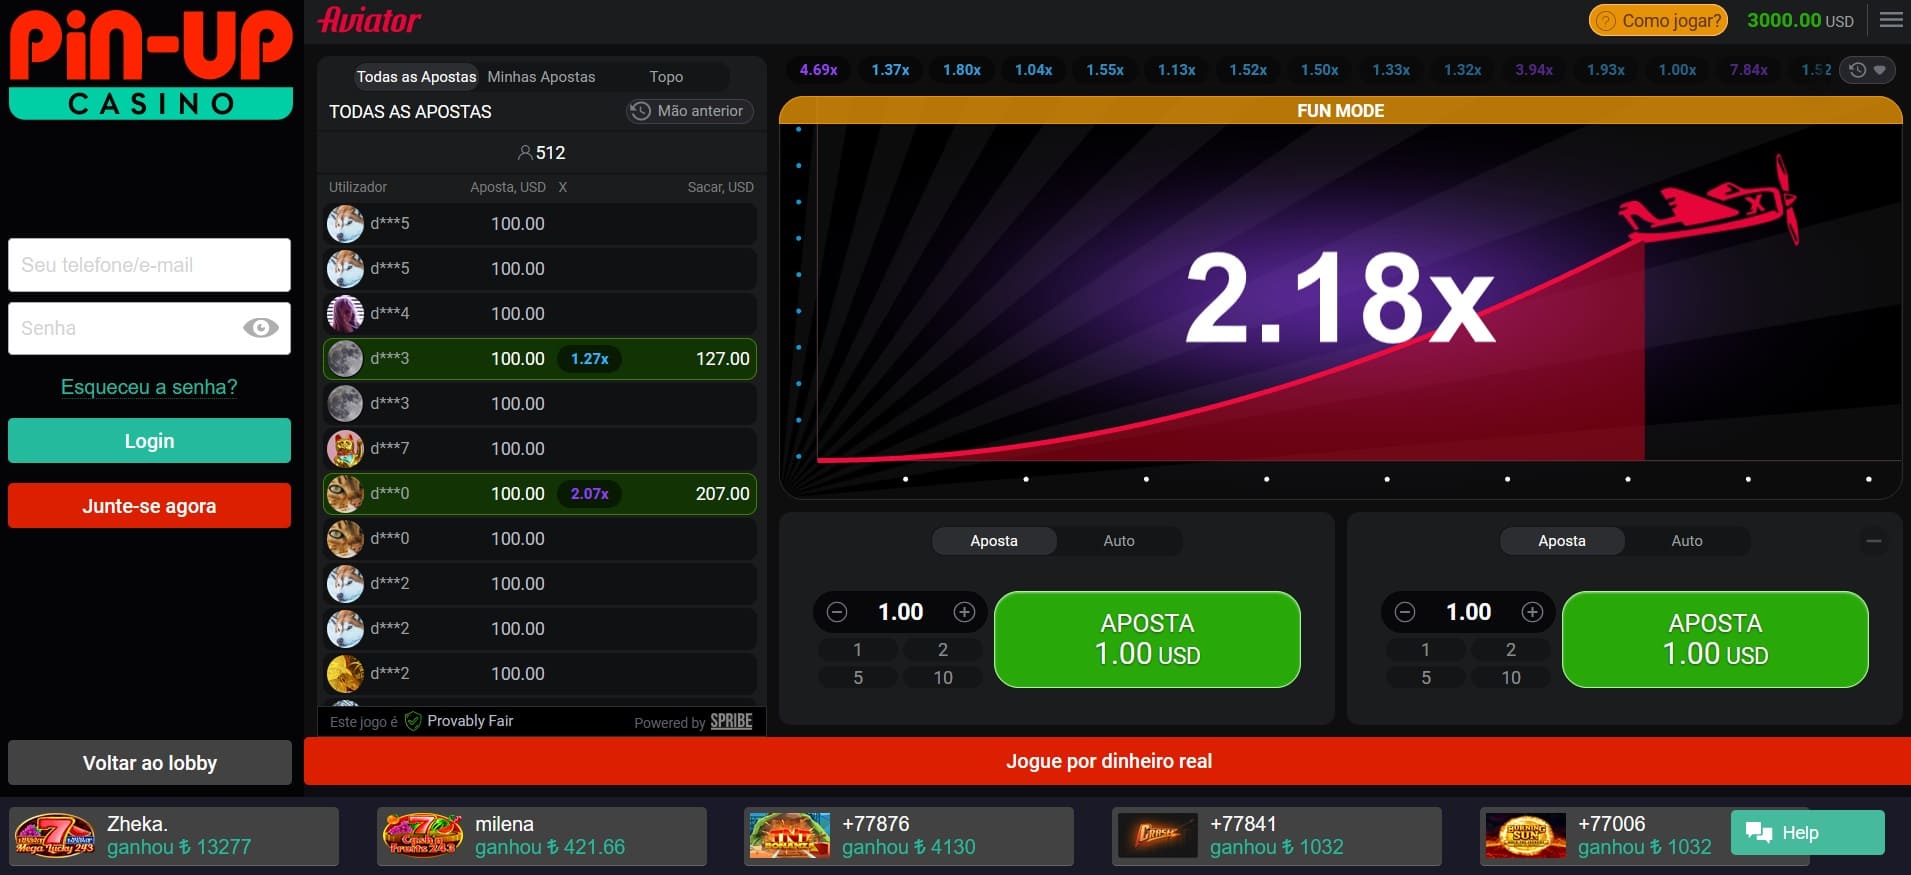This screenshot has width=1911, height=875.
Task: Click the Provably Fair shield icon
Action: pyautogui.click(x=413, y=721)
